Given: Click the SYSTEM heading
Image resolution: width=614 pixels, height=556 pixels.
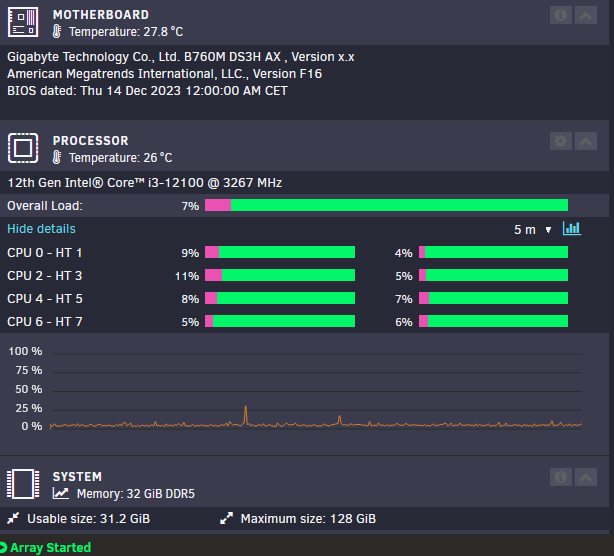Looking at the screenshot, I should pyautogui.click(x=77, y=477).
